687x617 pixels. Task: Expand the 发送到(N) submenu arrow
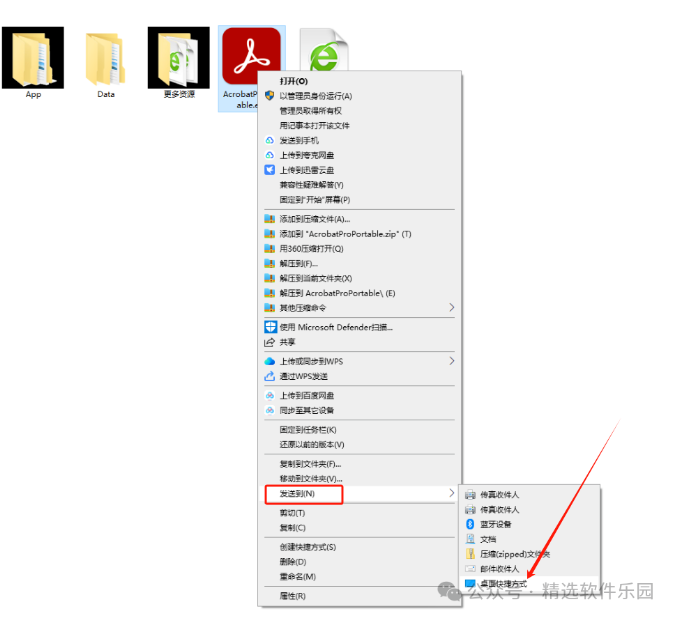click(452, 493)
